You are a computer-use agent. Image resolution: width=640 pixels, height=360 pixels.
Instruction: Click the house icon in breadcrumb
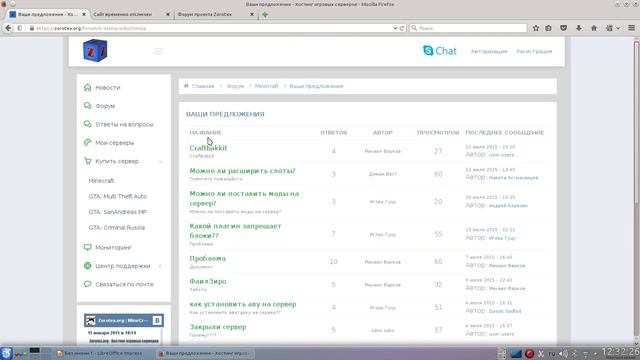(x=186, y=86)
